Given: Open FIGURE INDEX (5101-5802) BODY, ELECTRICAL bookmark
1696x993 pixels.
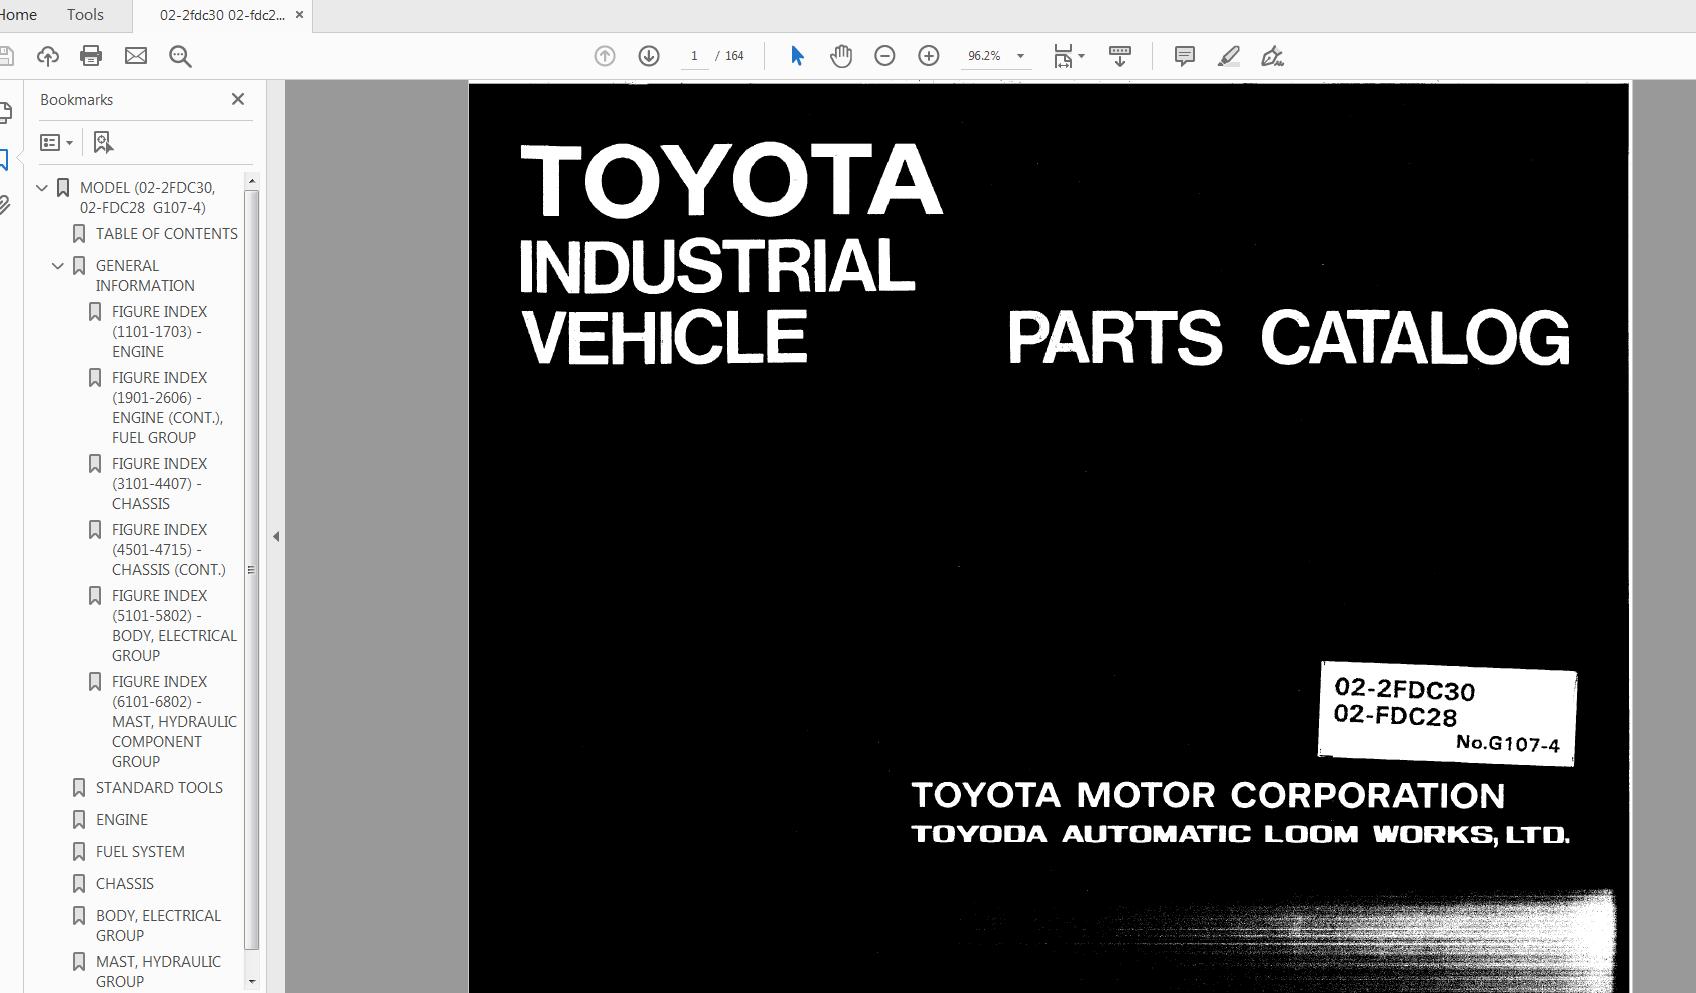Looking at the screenshot, I should [174, 625].
